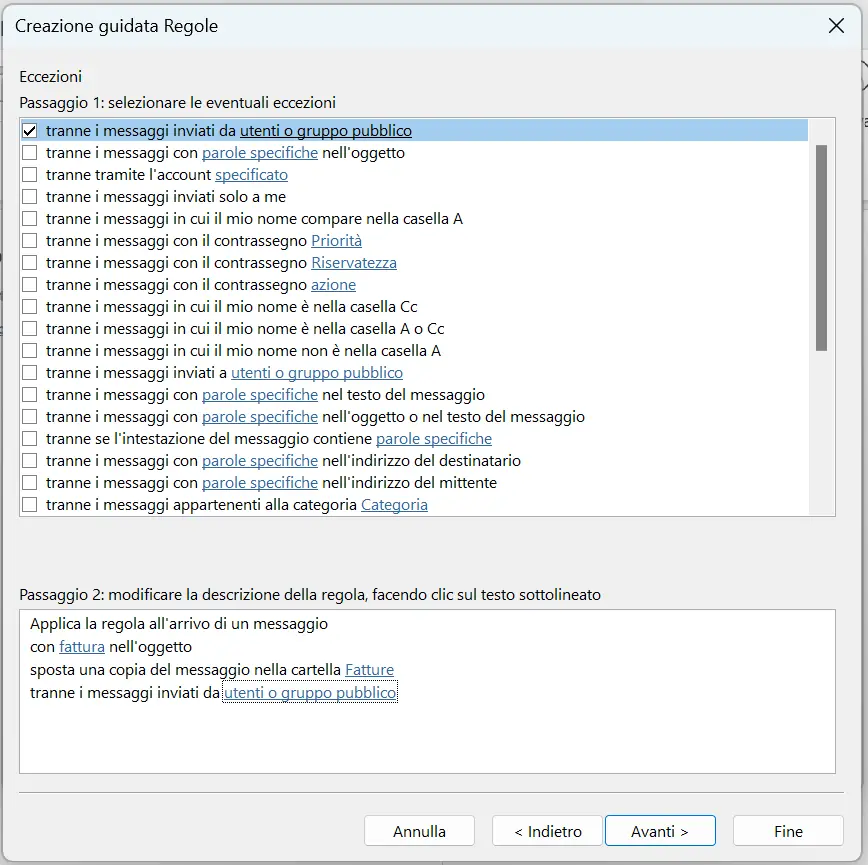The height and width of the screenshot is (865, 868).
Task: Enable the contrassegno Priorità exception
Action: (x=28, y=240)
